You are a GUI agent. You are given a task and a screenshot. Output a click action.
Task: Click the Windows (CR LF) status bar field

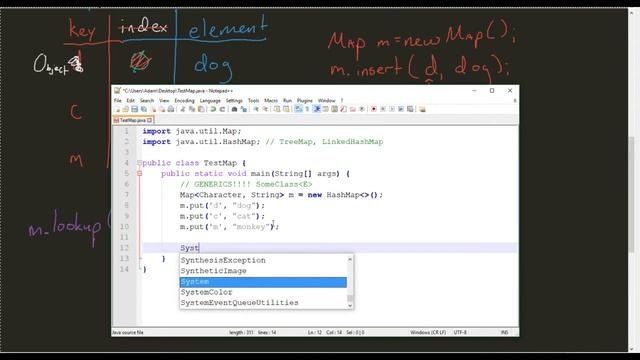pos(428,332)
